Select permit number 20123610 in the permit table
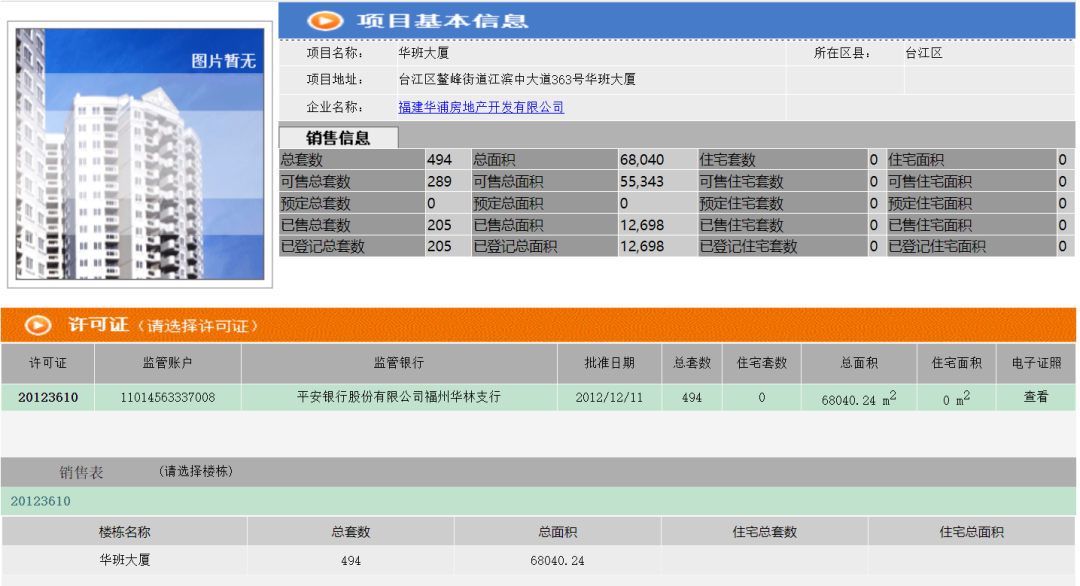The height and width of the screenshot is (586, 1080). (x=48, y=397)
